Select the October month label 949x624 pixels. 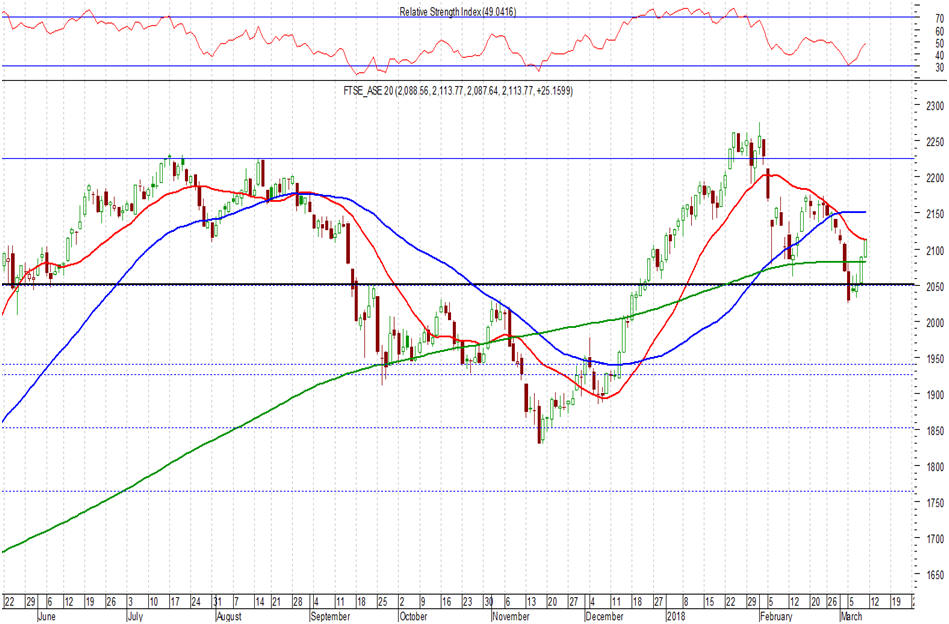tap(413, 616)
